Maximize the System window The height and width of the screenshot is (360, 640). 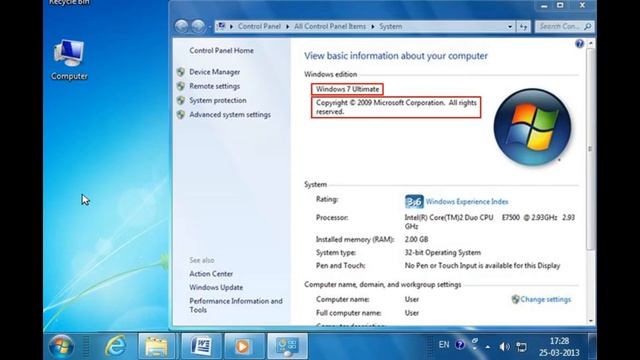(x=560, y=6)
